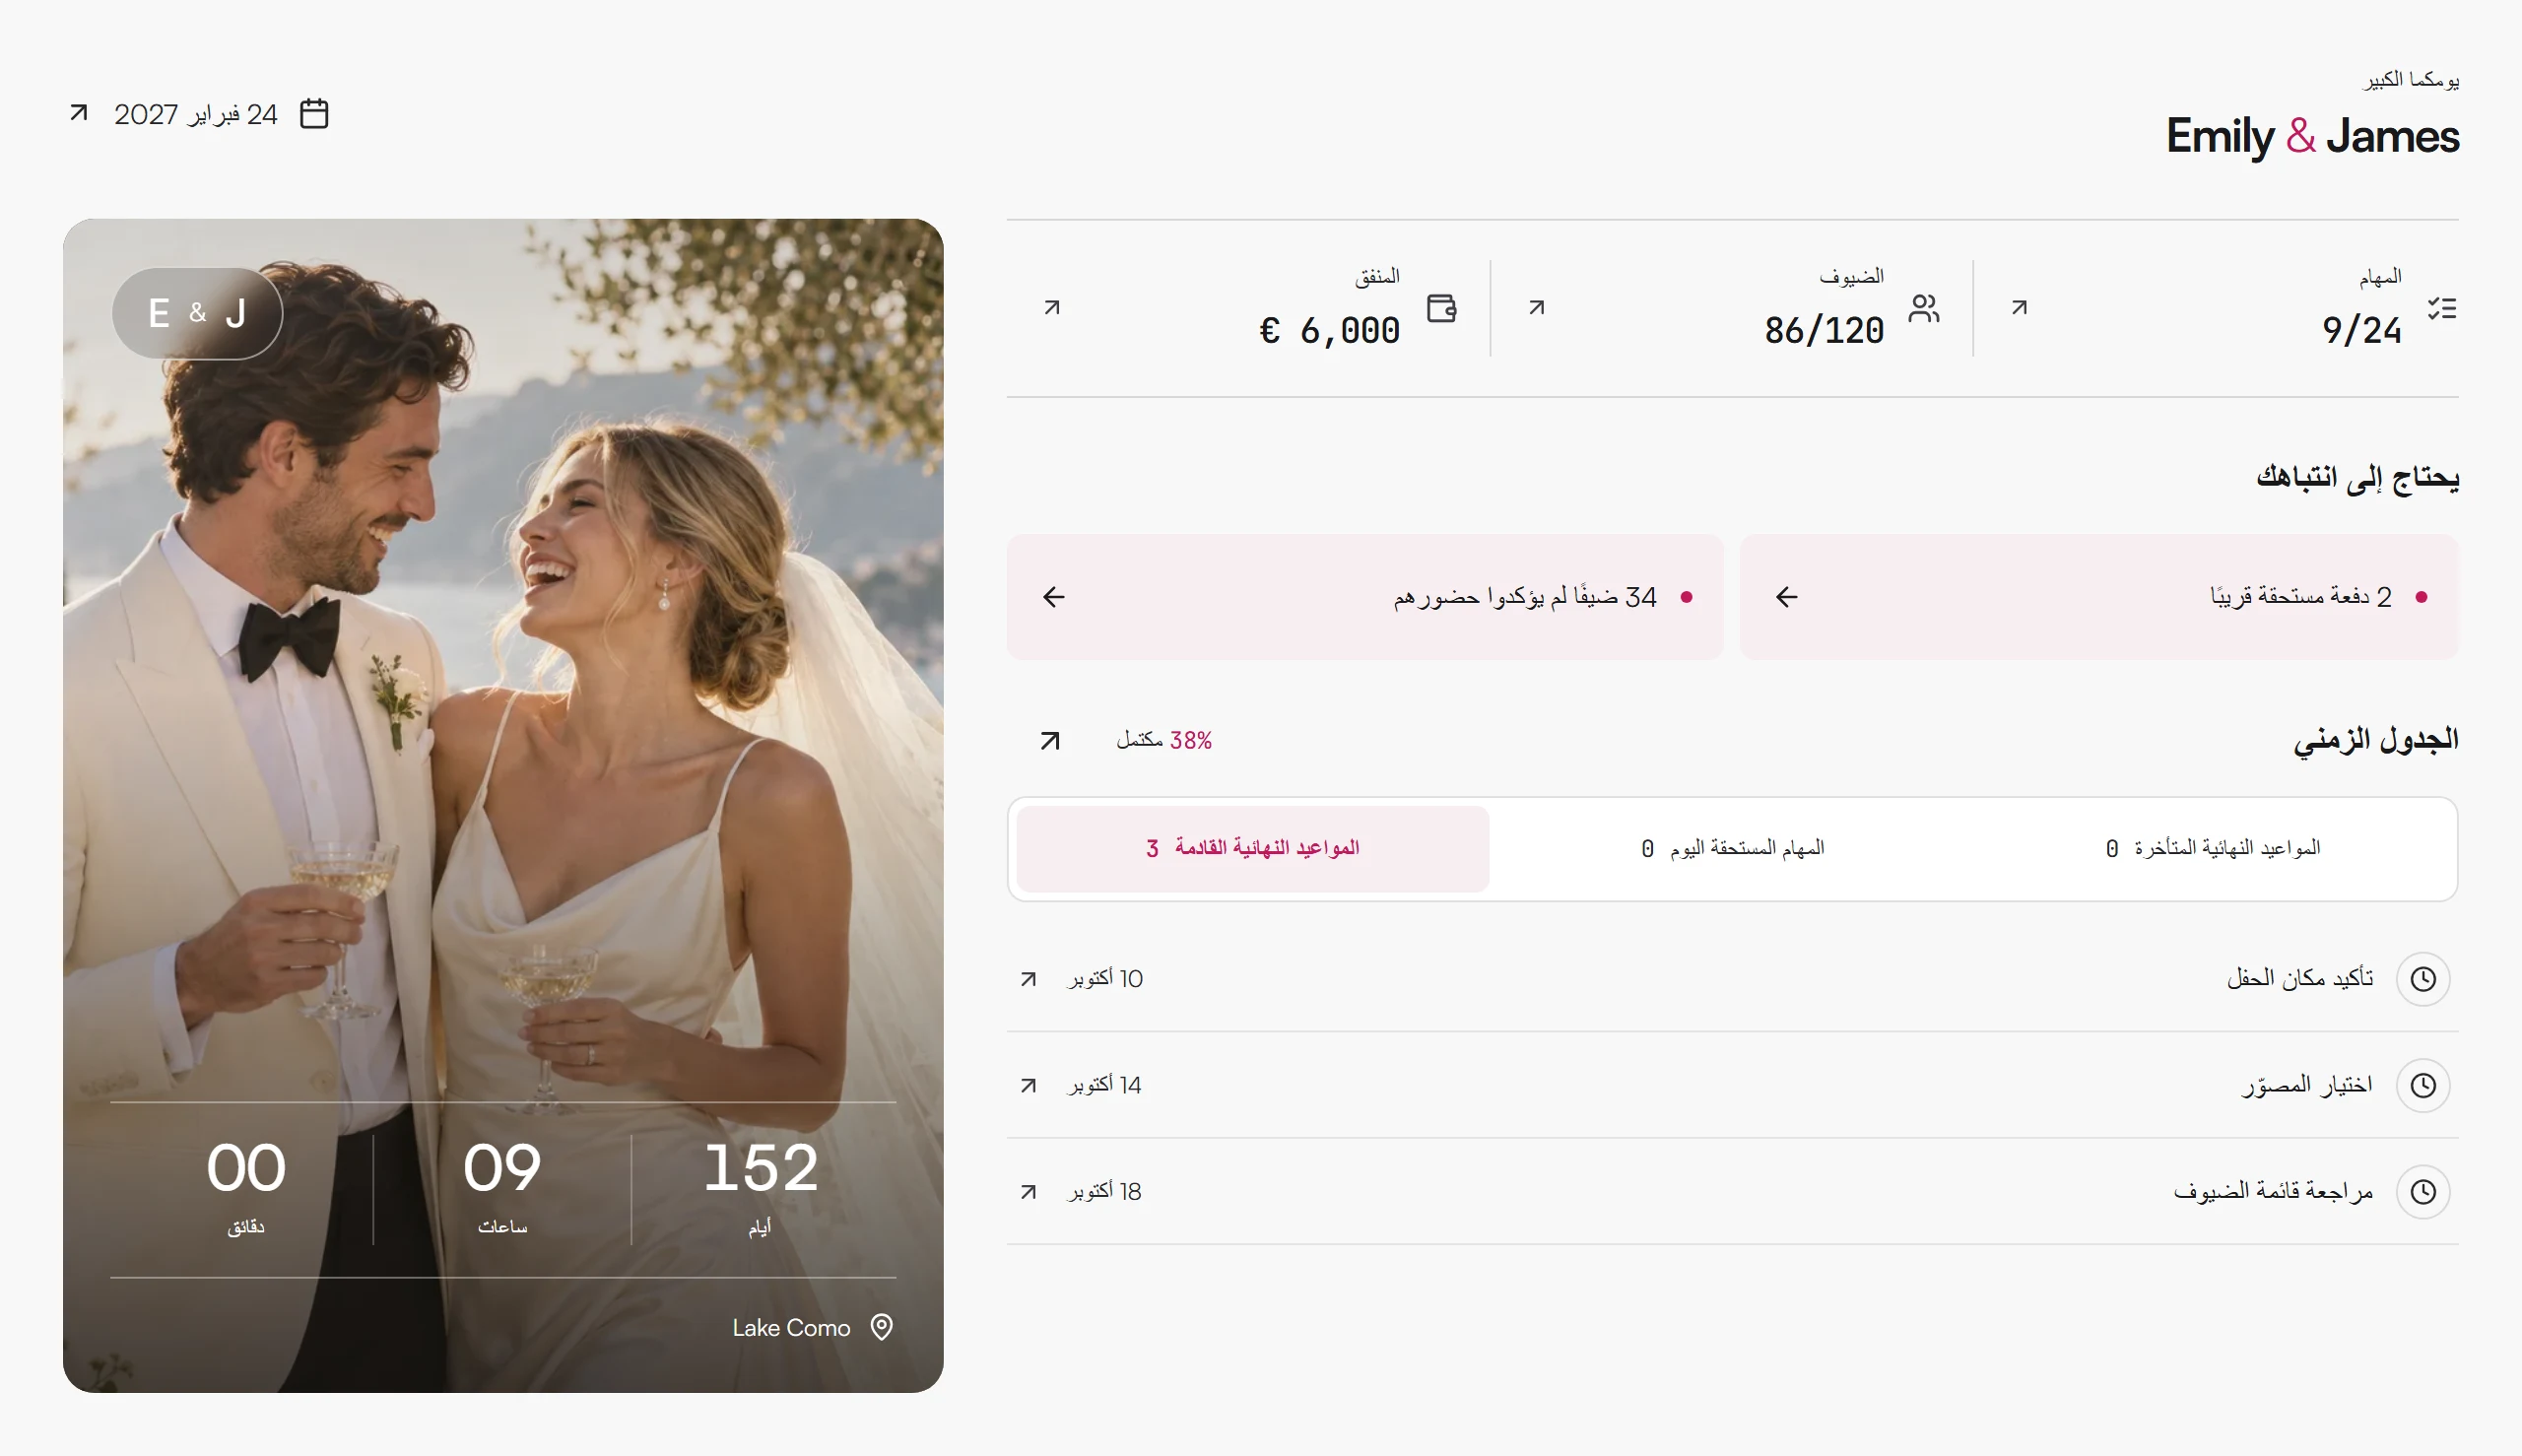This screenshot has height=1456, width=2522.
Task: Click the task title اختيار المصوّر
Action: click(2307, 1085)
